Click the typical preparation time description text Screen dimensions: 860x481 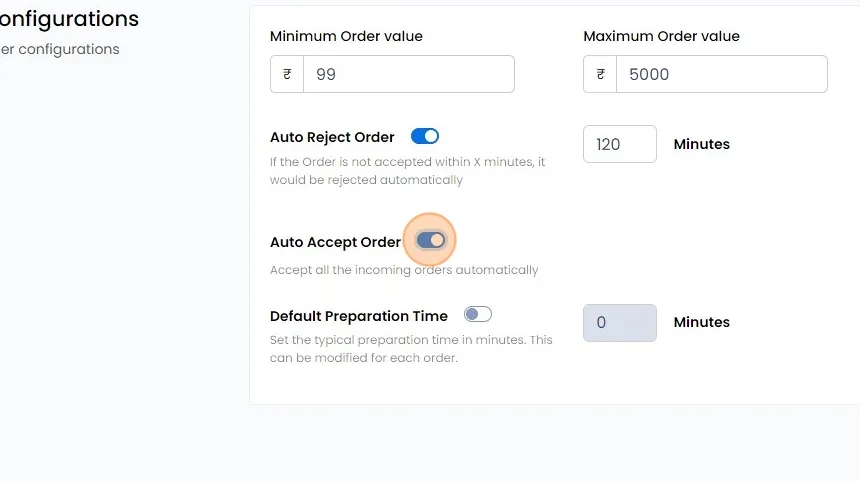coord(411,349)
